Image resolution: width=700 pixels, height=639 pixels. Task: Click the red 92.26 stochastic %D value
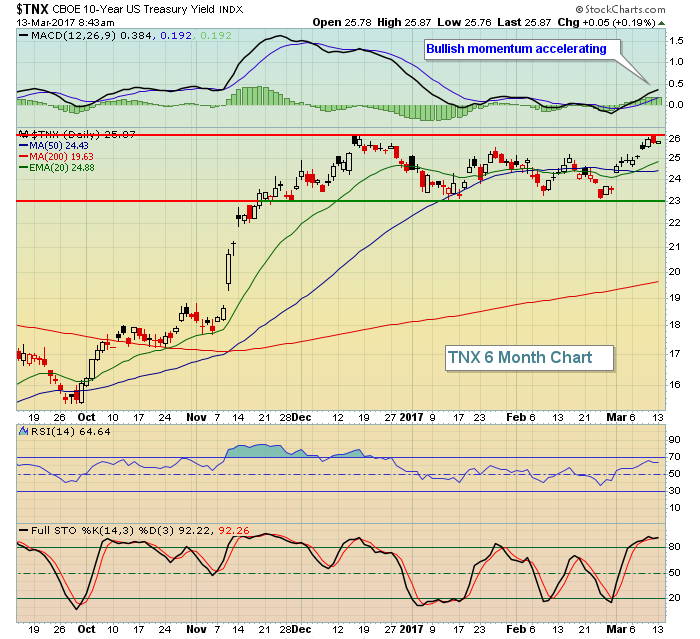233,530
